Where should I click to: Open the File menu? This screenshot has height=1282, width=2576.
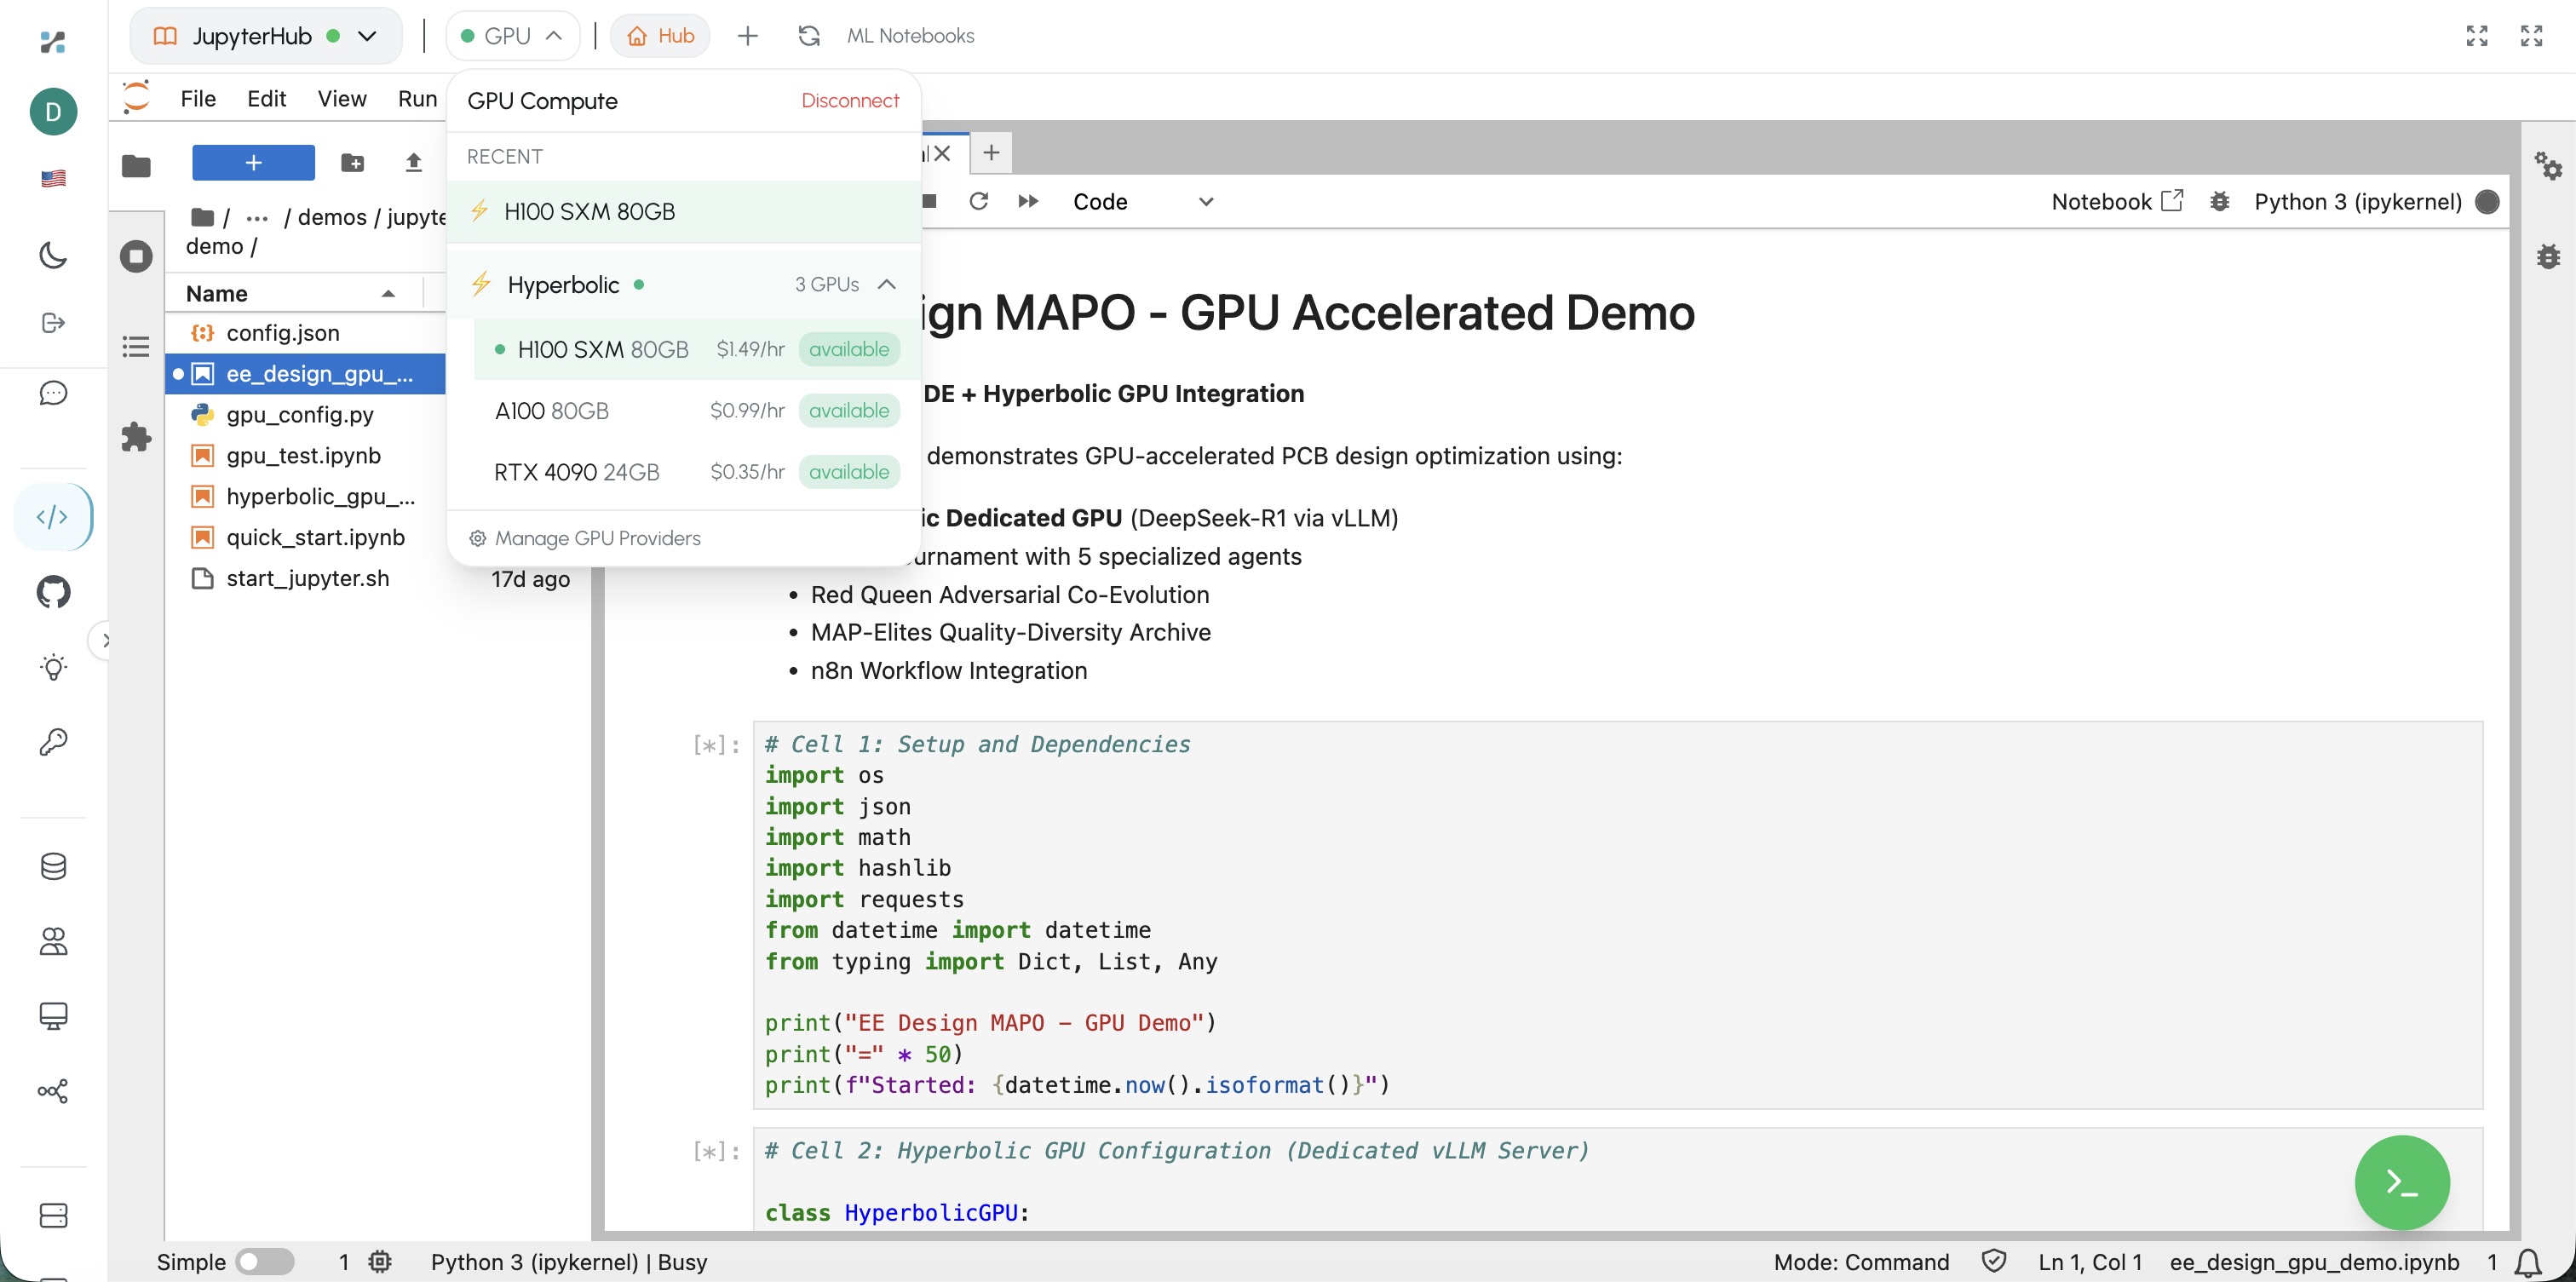[198, 97]
